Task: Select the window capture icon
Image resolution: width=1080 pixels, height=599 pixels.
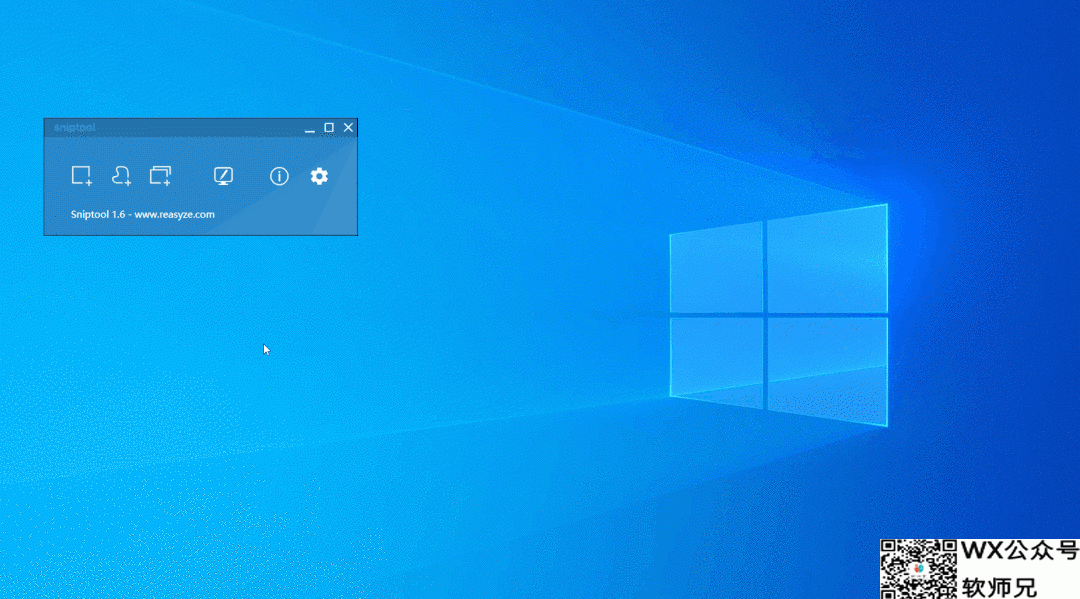Action: pyautogui.click(x=160, y=176)
